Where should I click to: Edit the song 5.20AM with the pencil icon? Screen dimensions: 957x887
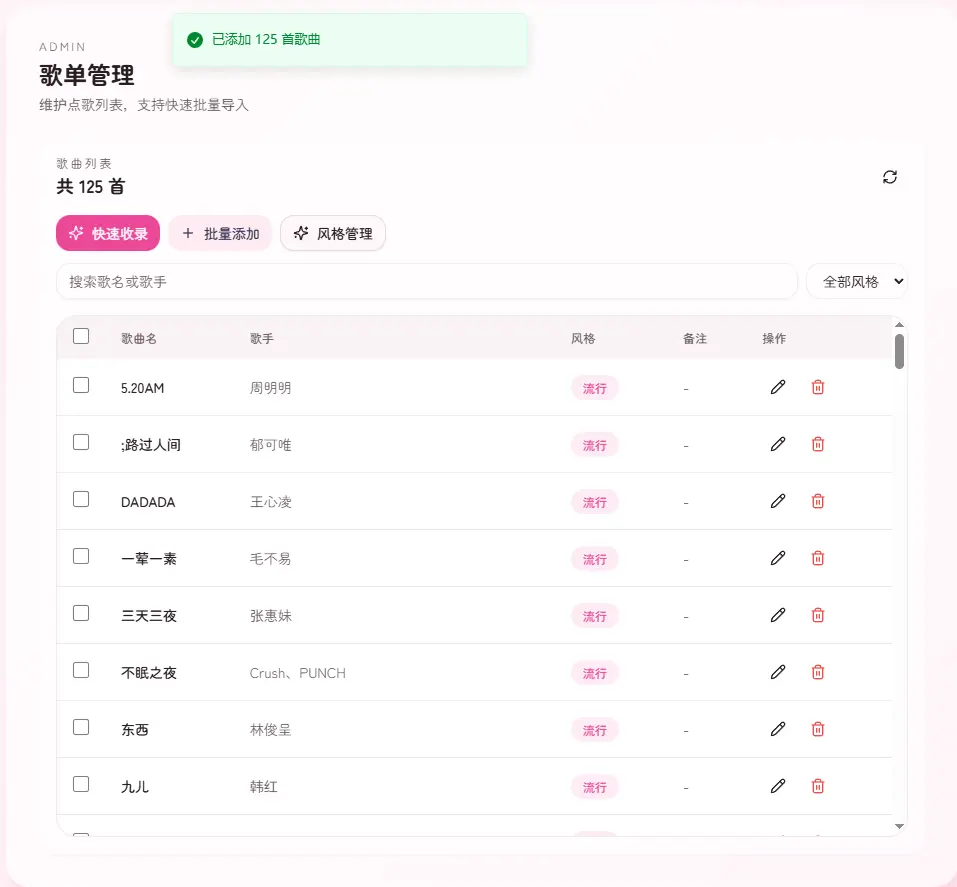point(777,387)
